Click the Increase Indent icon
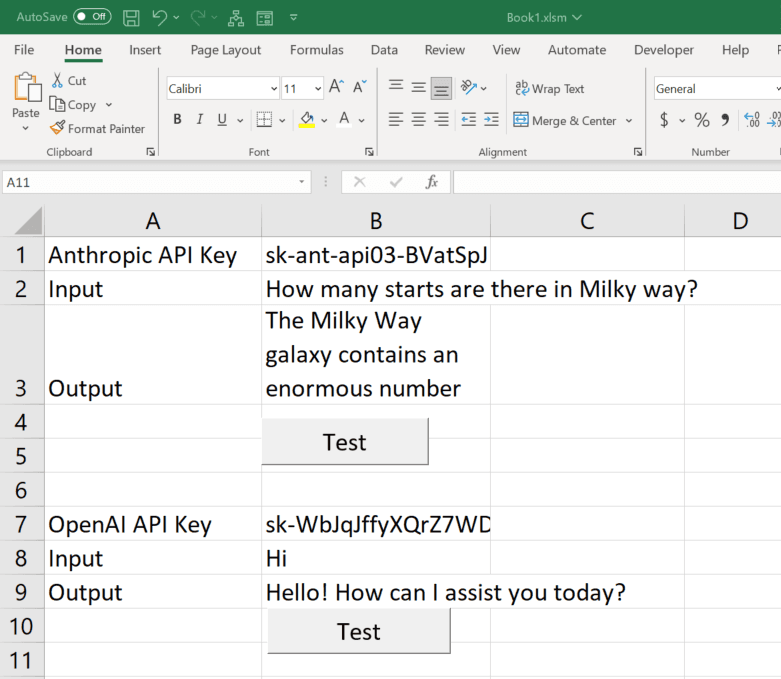 pos(491,120)
